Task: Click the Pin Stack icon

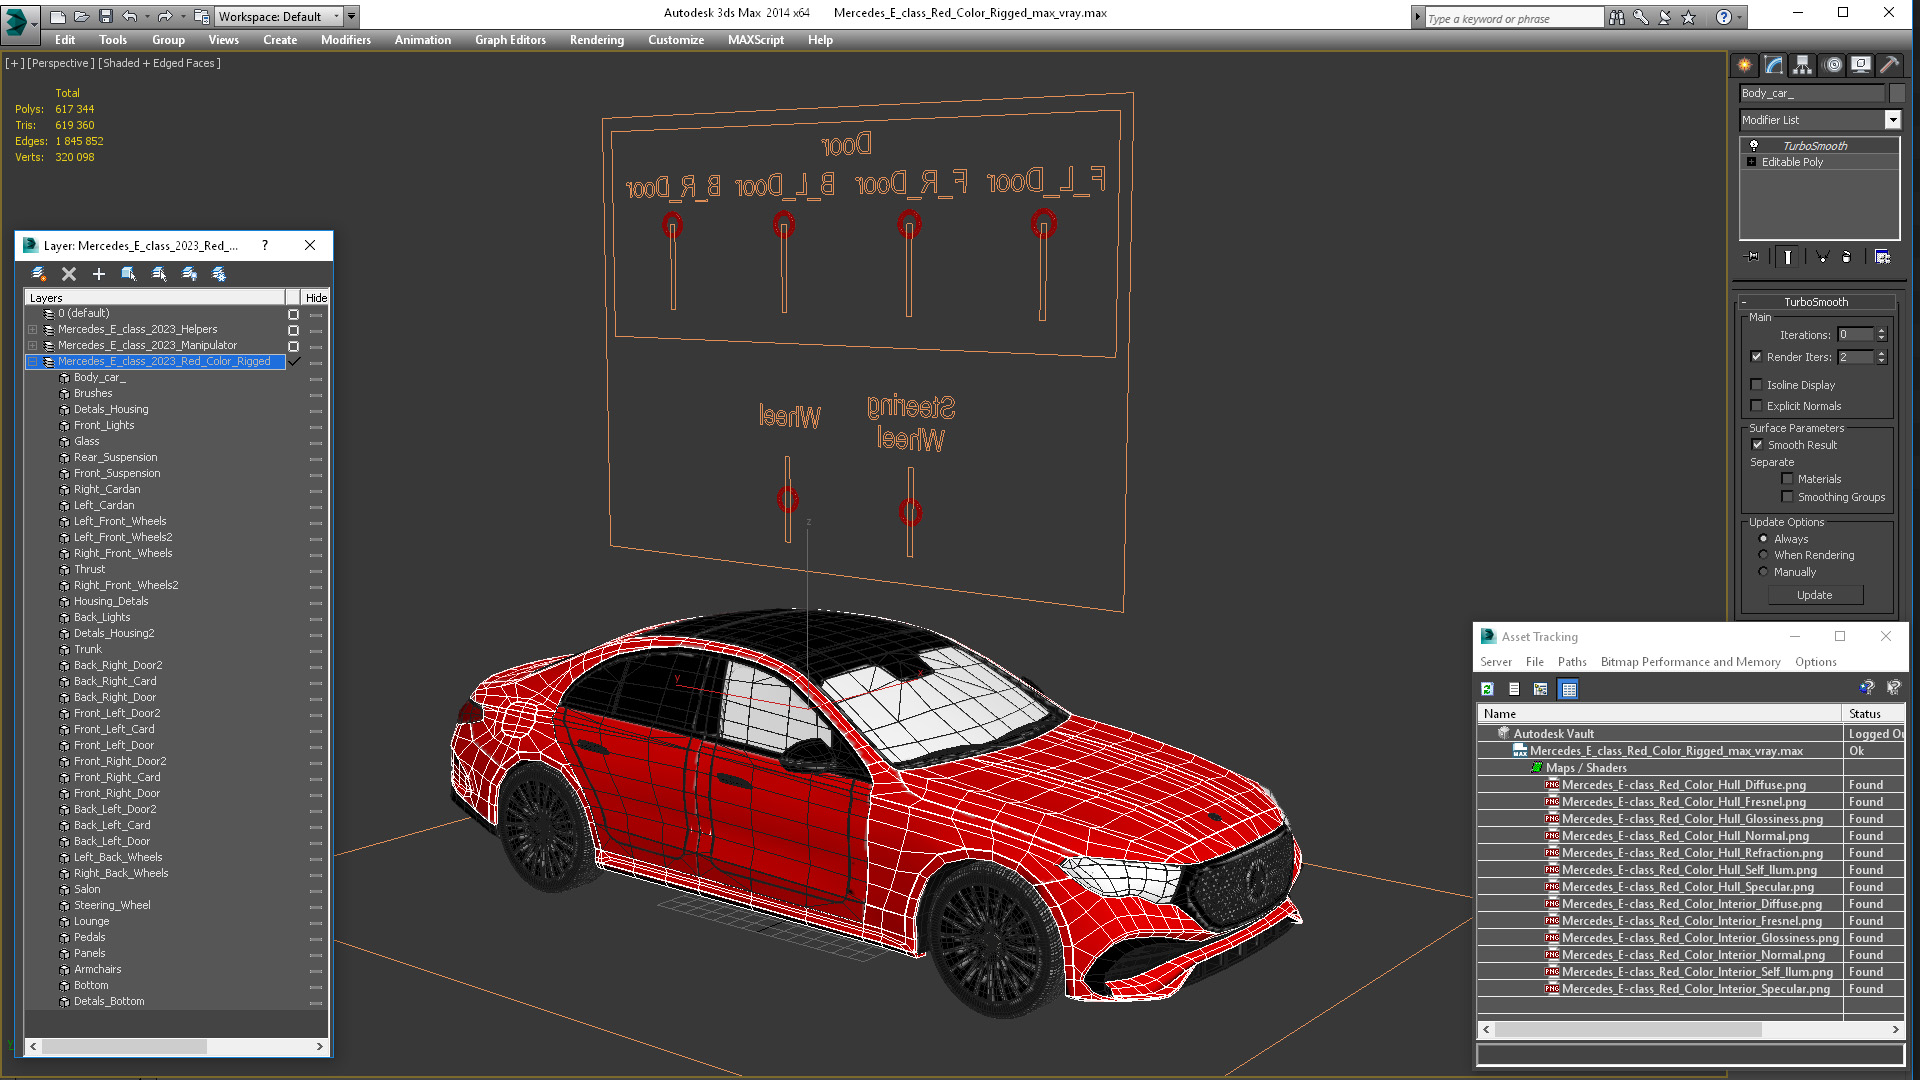Action: tap(1752, 257)
